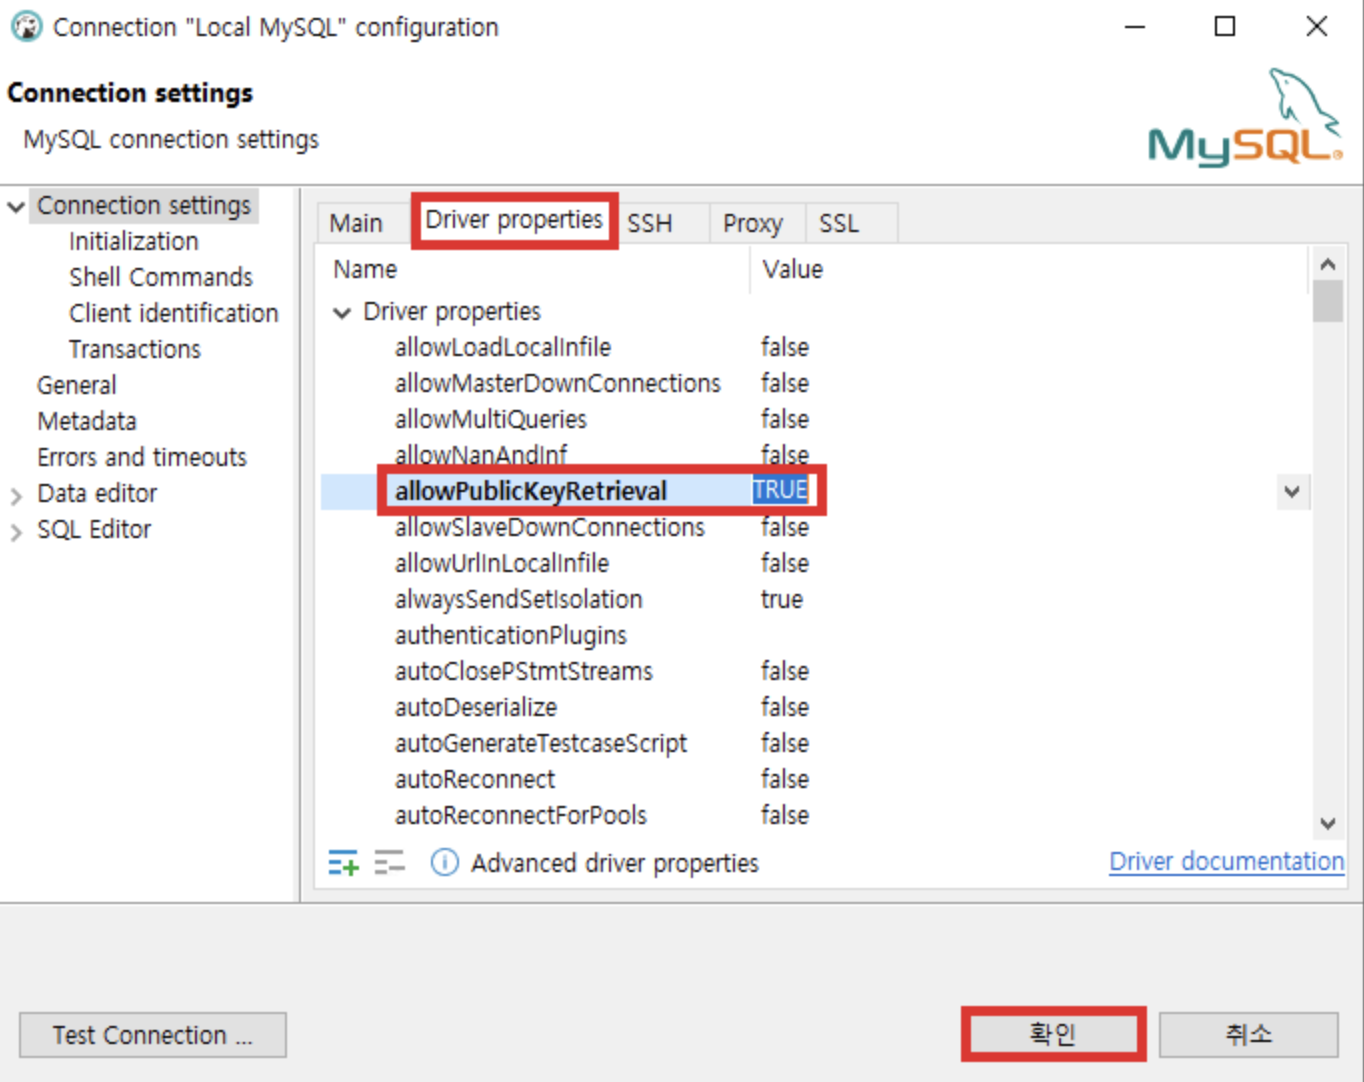Open the Main tab

point(356,223)
